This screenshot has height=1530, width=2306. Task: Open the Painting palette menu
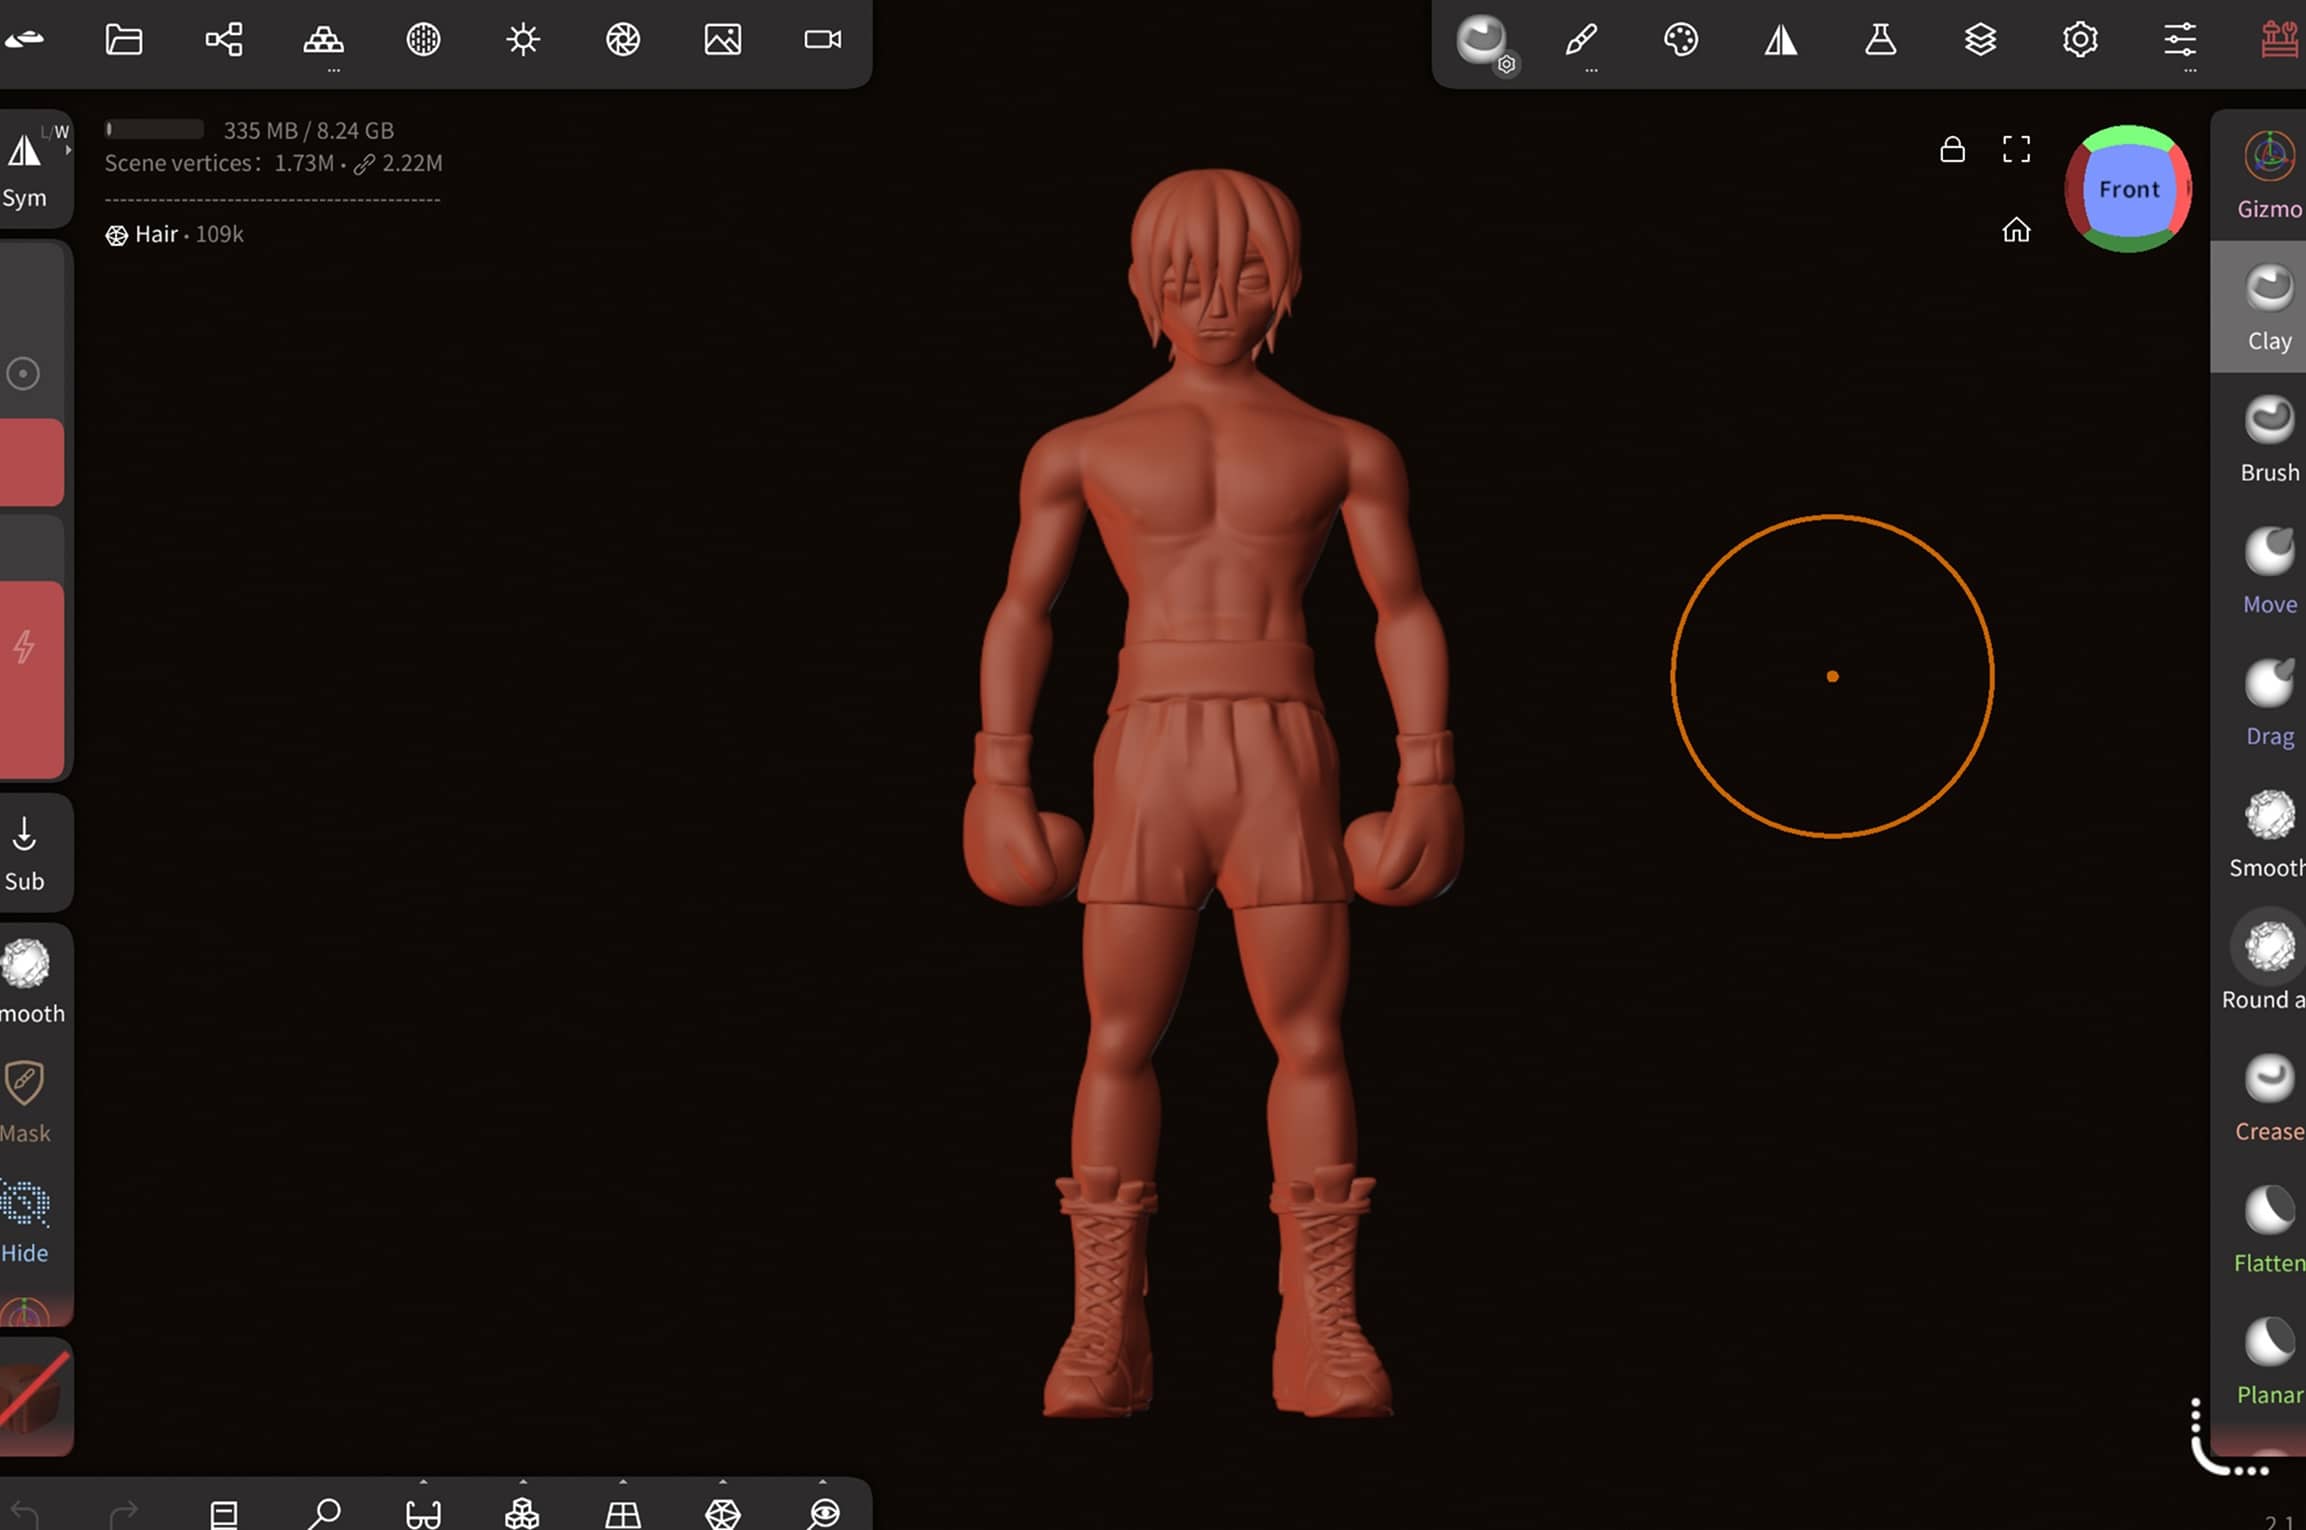1681,40
